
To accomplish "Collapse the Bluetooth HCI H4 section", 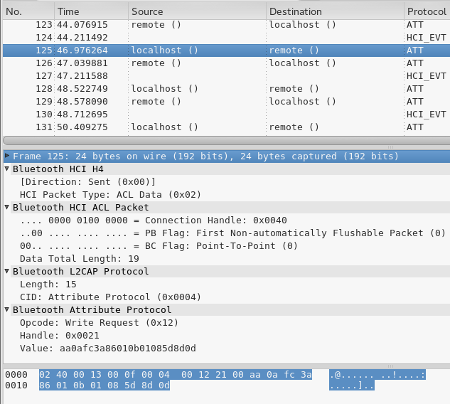I will [x=7, y=169].
